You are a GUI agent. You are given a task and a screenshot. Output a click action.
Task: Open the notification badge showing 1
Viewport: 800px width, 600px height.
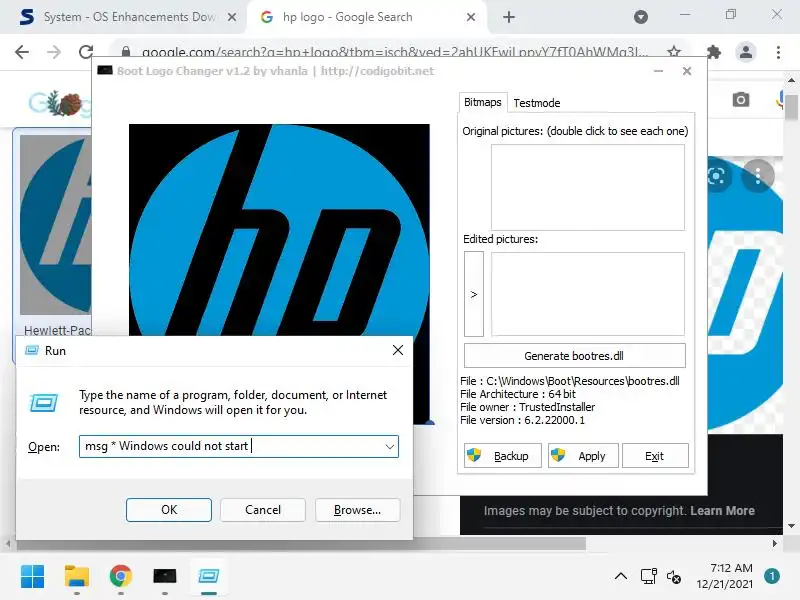tap(772, 576)
